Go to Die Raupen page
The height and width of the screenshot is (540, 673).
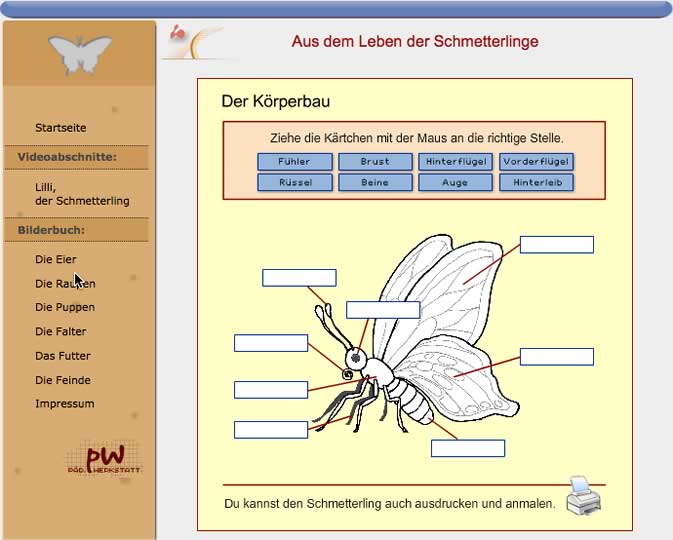click(x=65, y=284)
